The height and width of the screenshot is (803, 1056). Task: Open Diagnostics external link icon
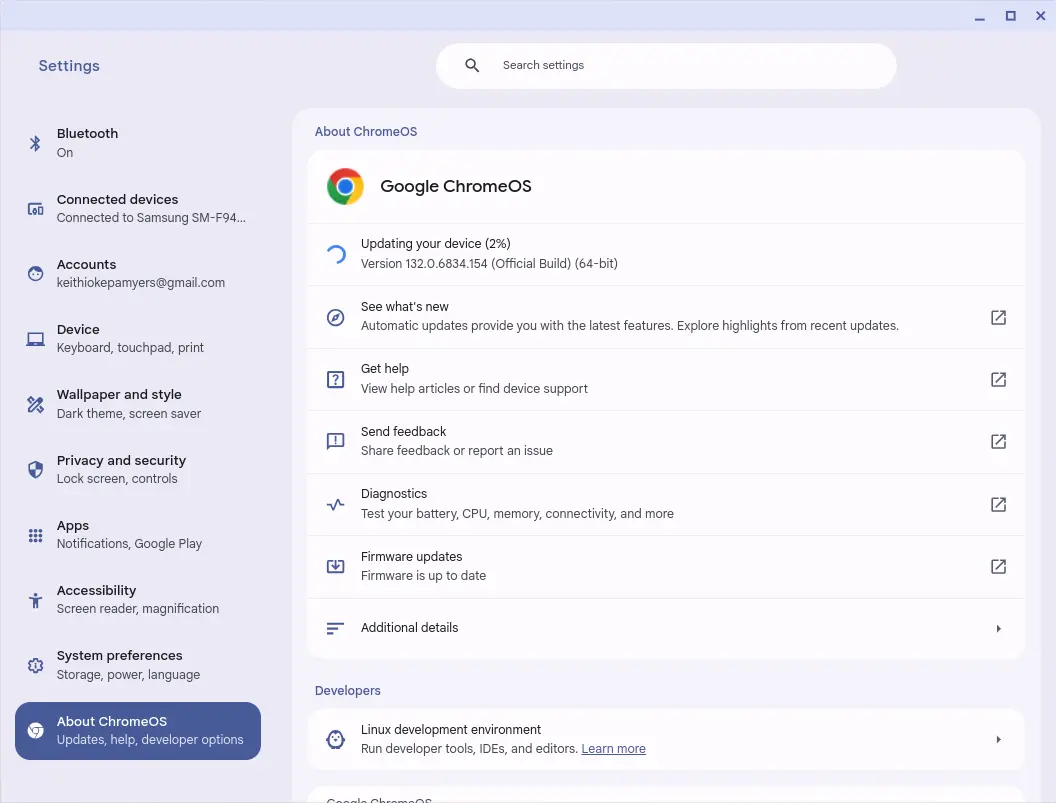tap(998, 504)
